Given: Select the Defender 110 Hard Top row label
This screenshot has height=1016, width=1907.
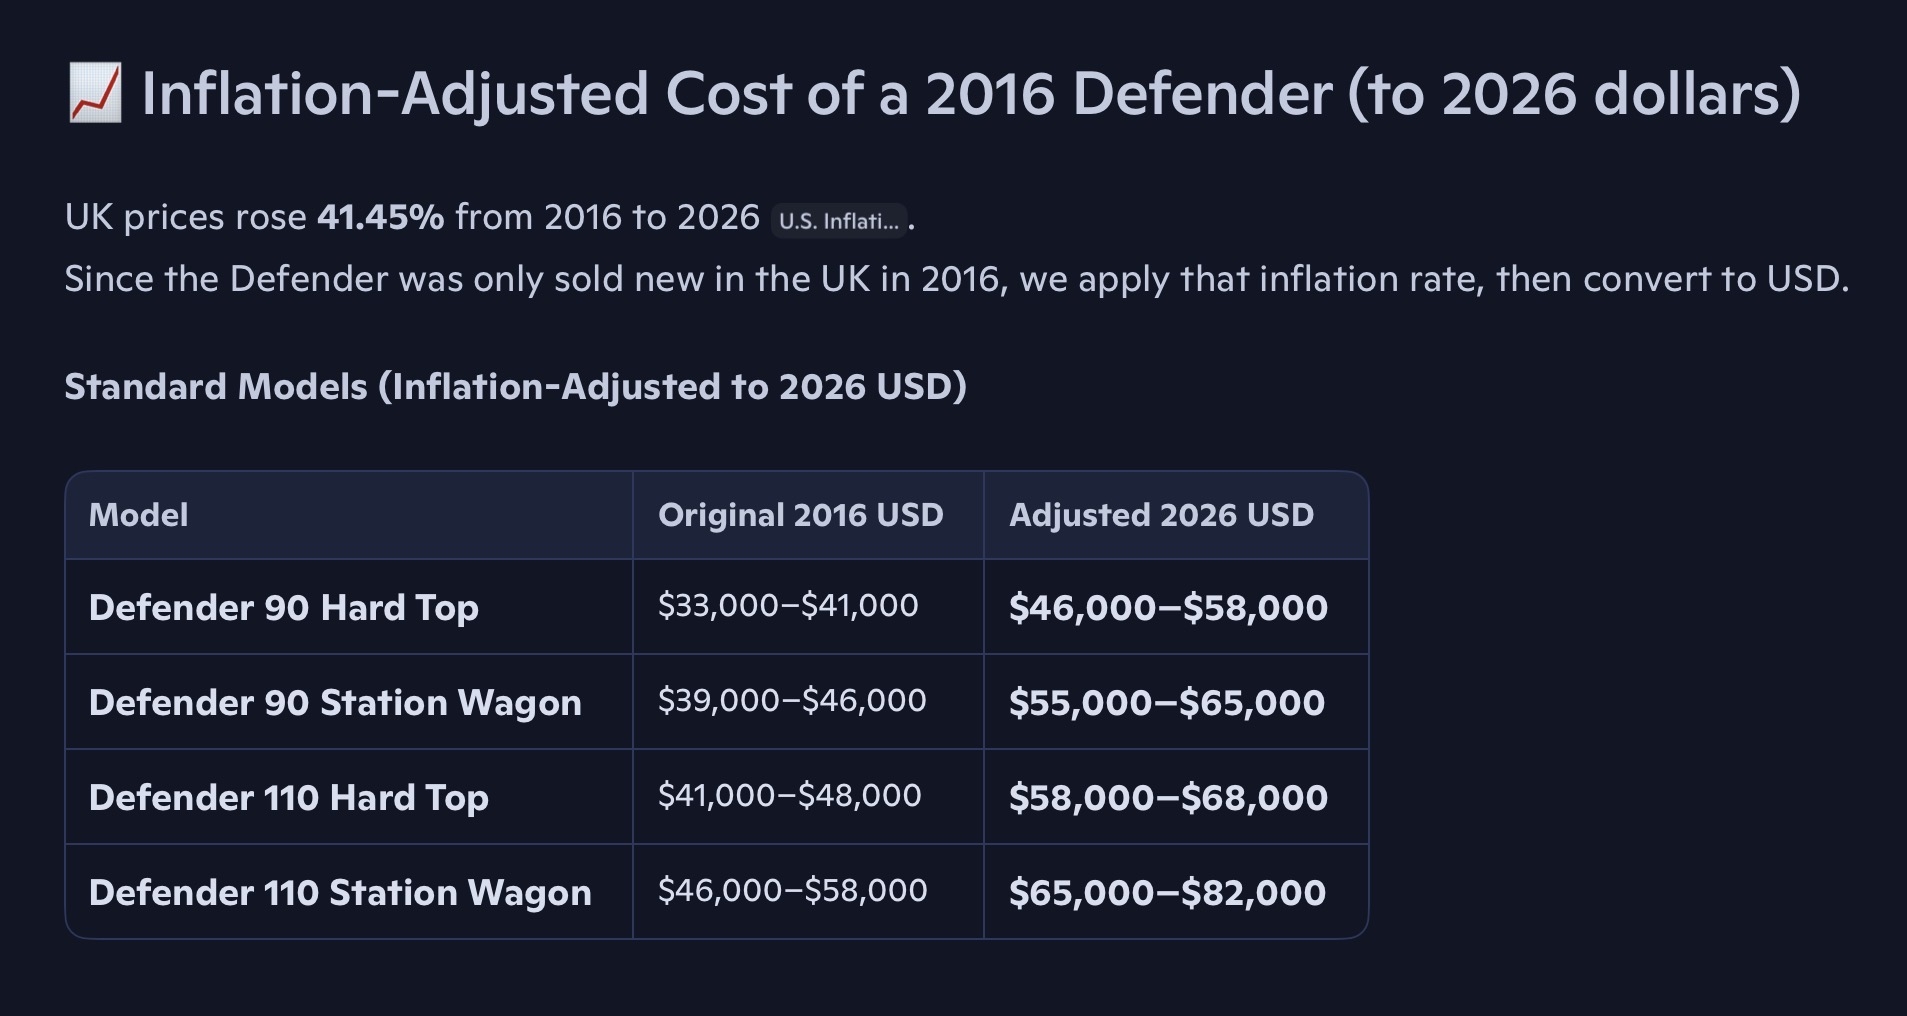Looking at the screenshot, I should (x=288, y=798).
